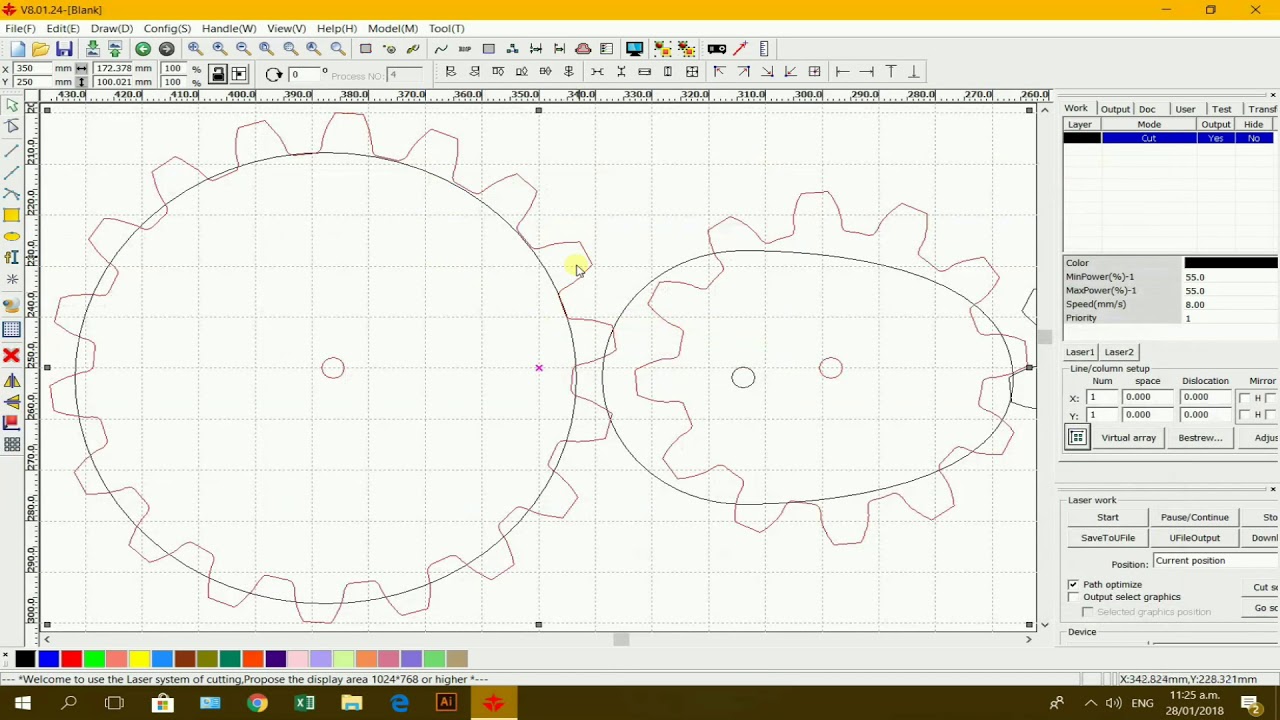Click the red X Delete icon

coord(12,355)
